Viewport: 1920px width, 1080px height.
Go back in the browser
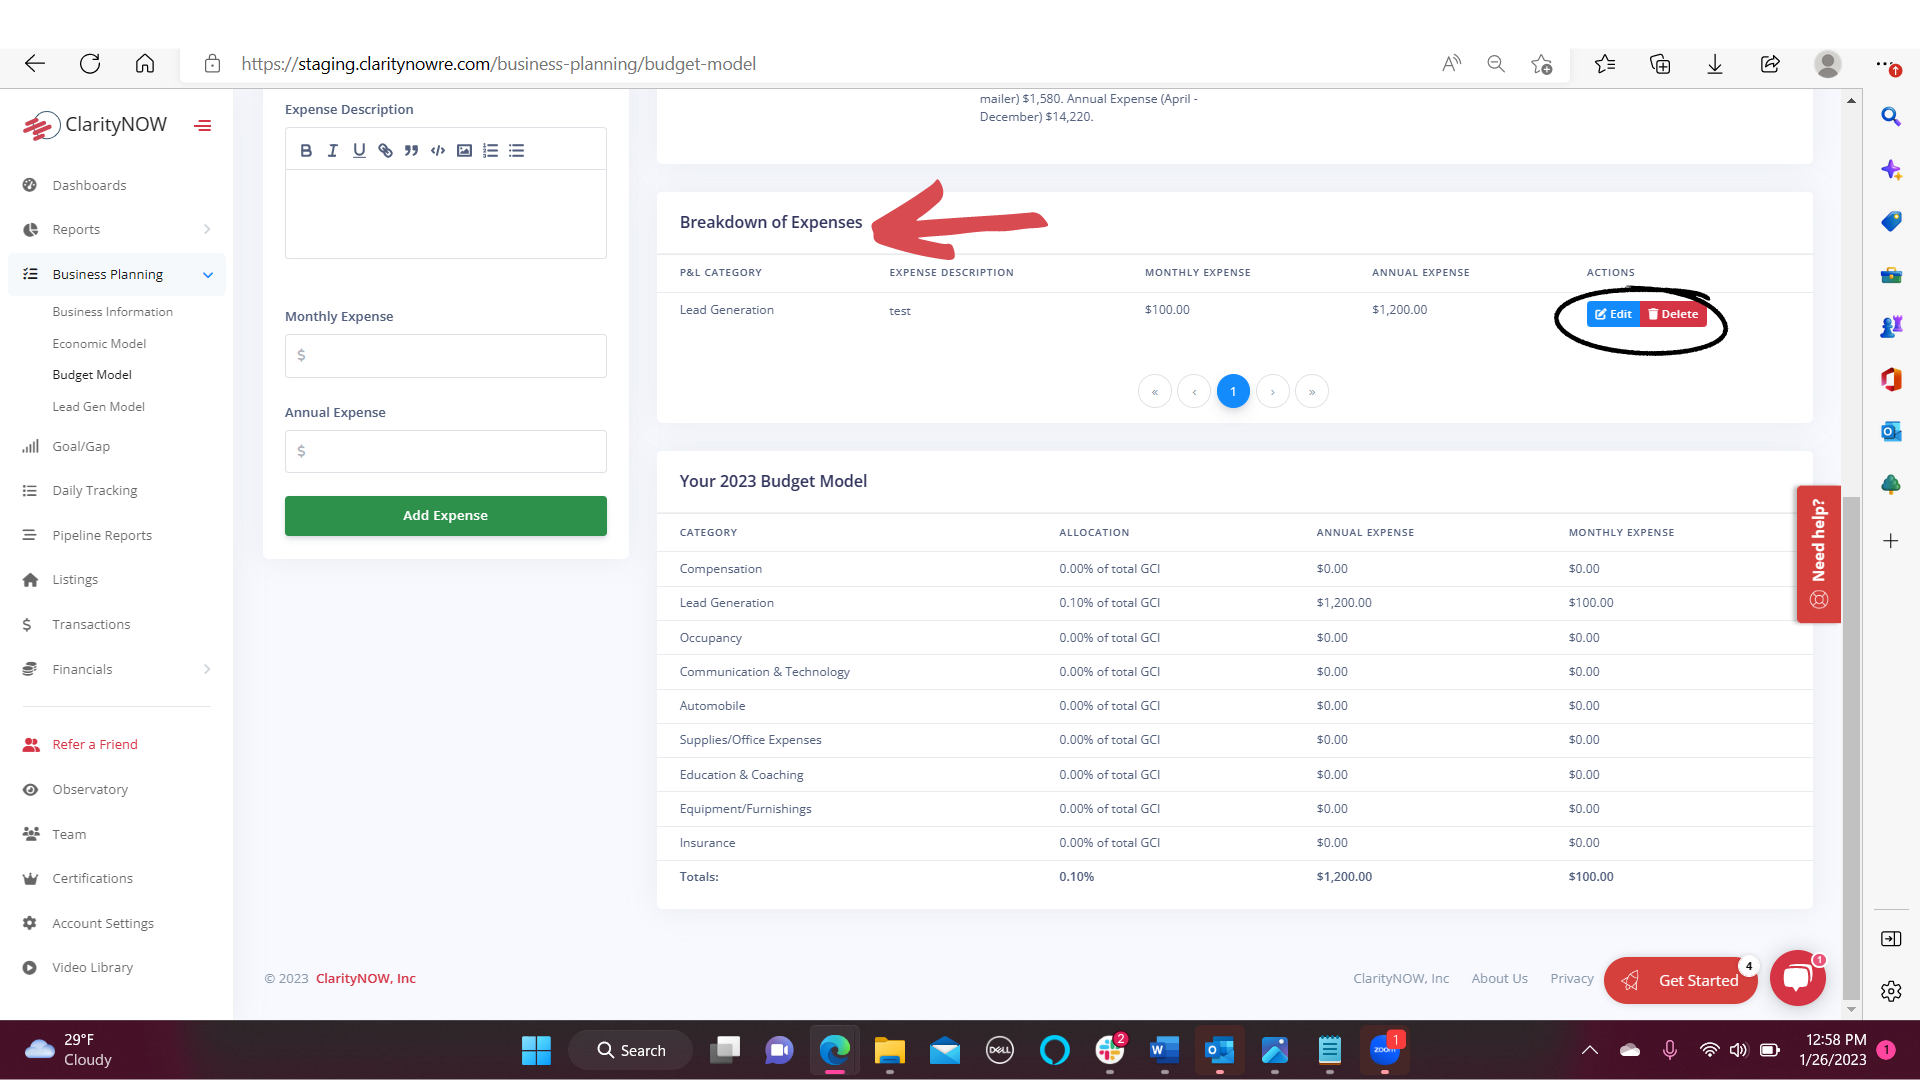click(35, 64)
